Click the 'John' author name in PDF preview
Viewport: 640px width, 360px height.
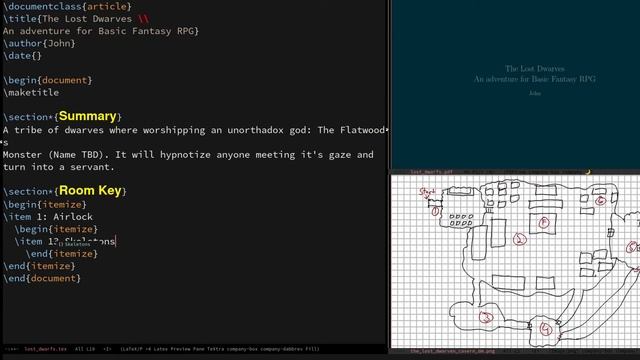point(535,93)
